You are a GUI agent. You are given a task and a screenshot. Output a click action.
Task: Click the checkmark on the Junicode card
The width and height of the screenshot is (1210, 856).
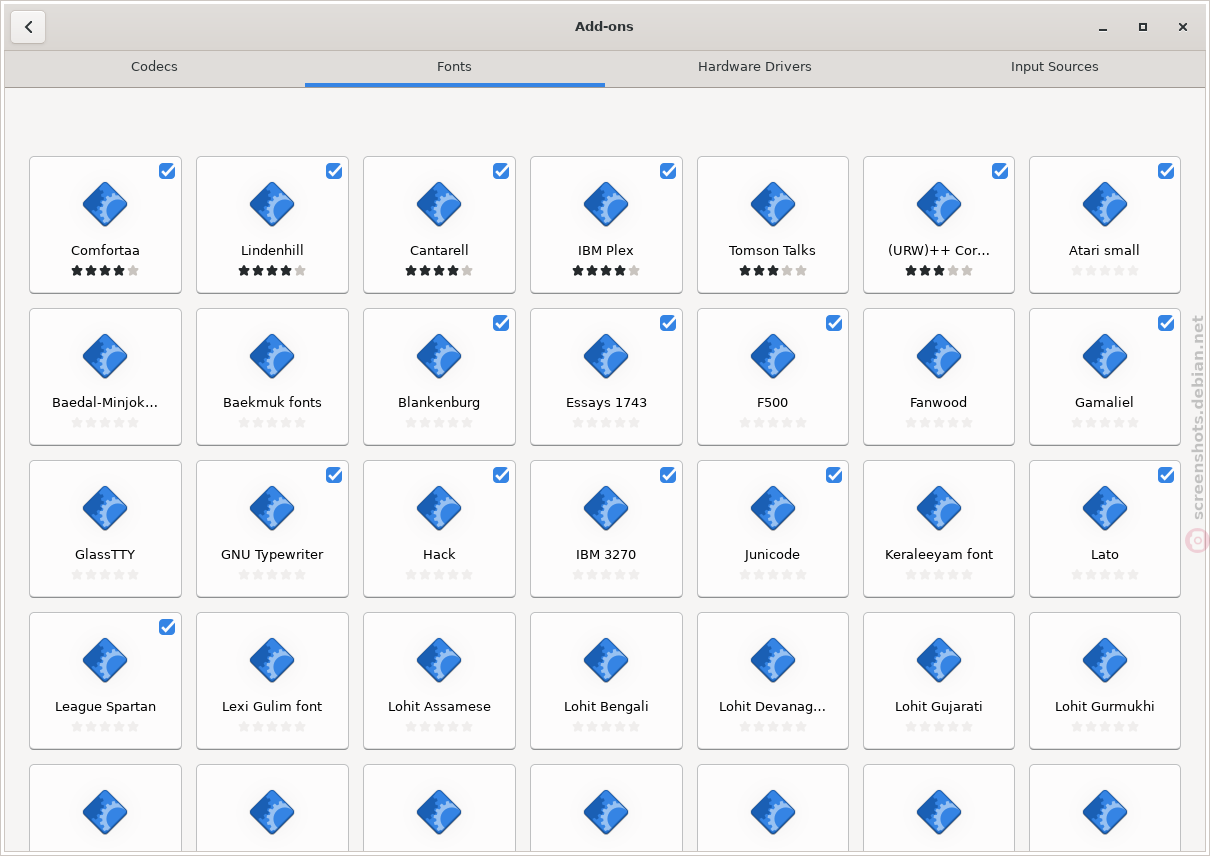coord(834,475)
